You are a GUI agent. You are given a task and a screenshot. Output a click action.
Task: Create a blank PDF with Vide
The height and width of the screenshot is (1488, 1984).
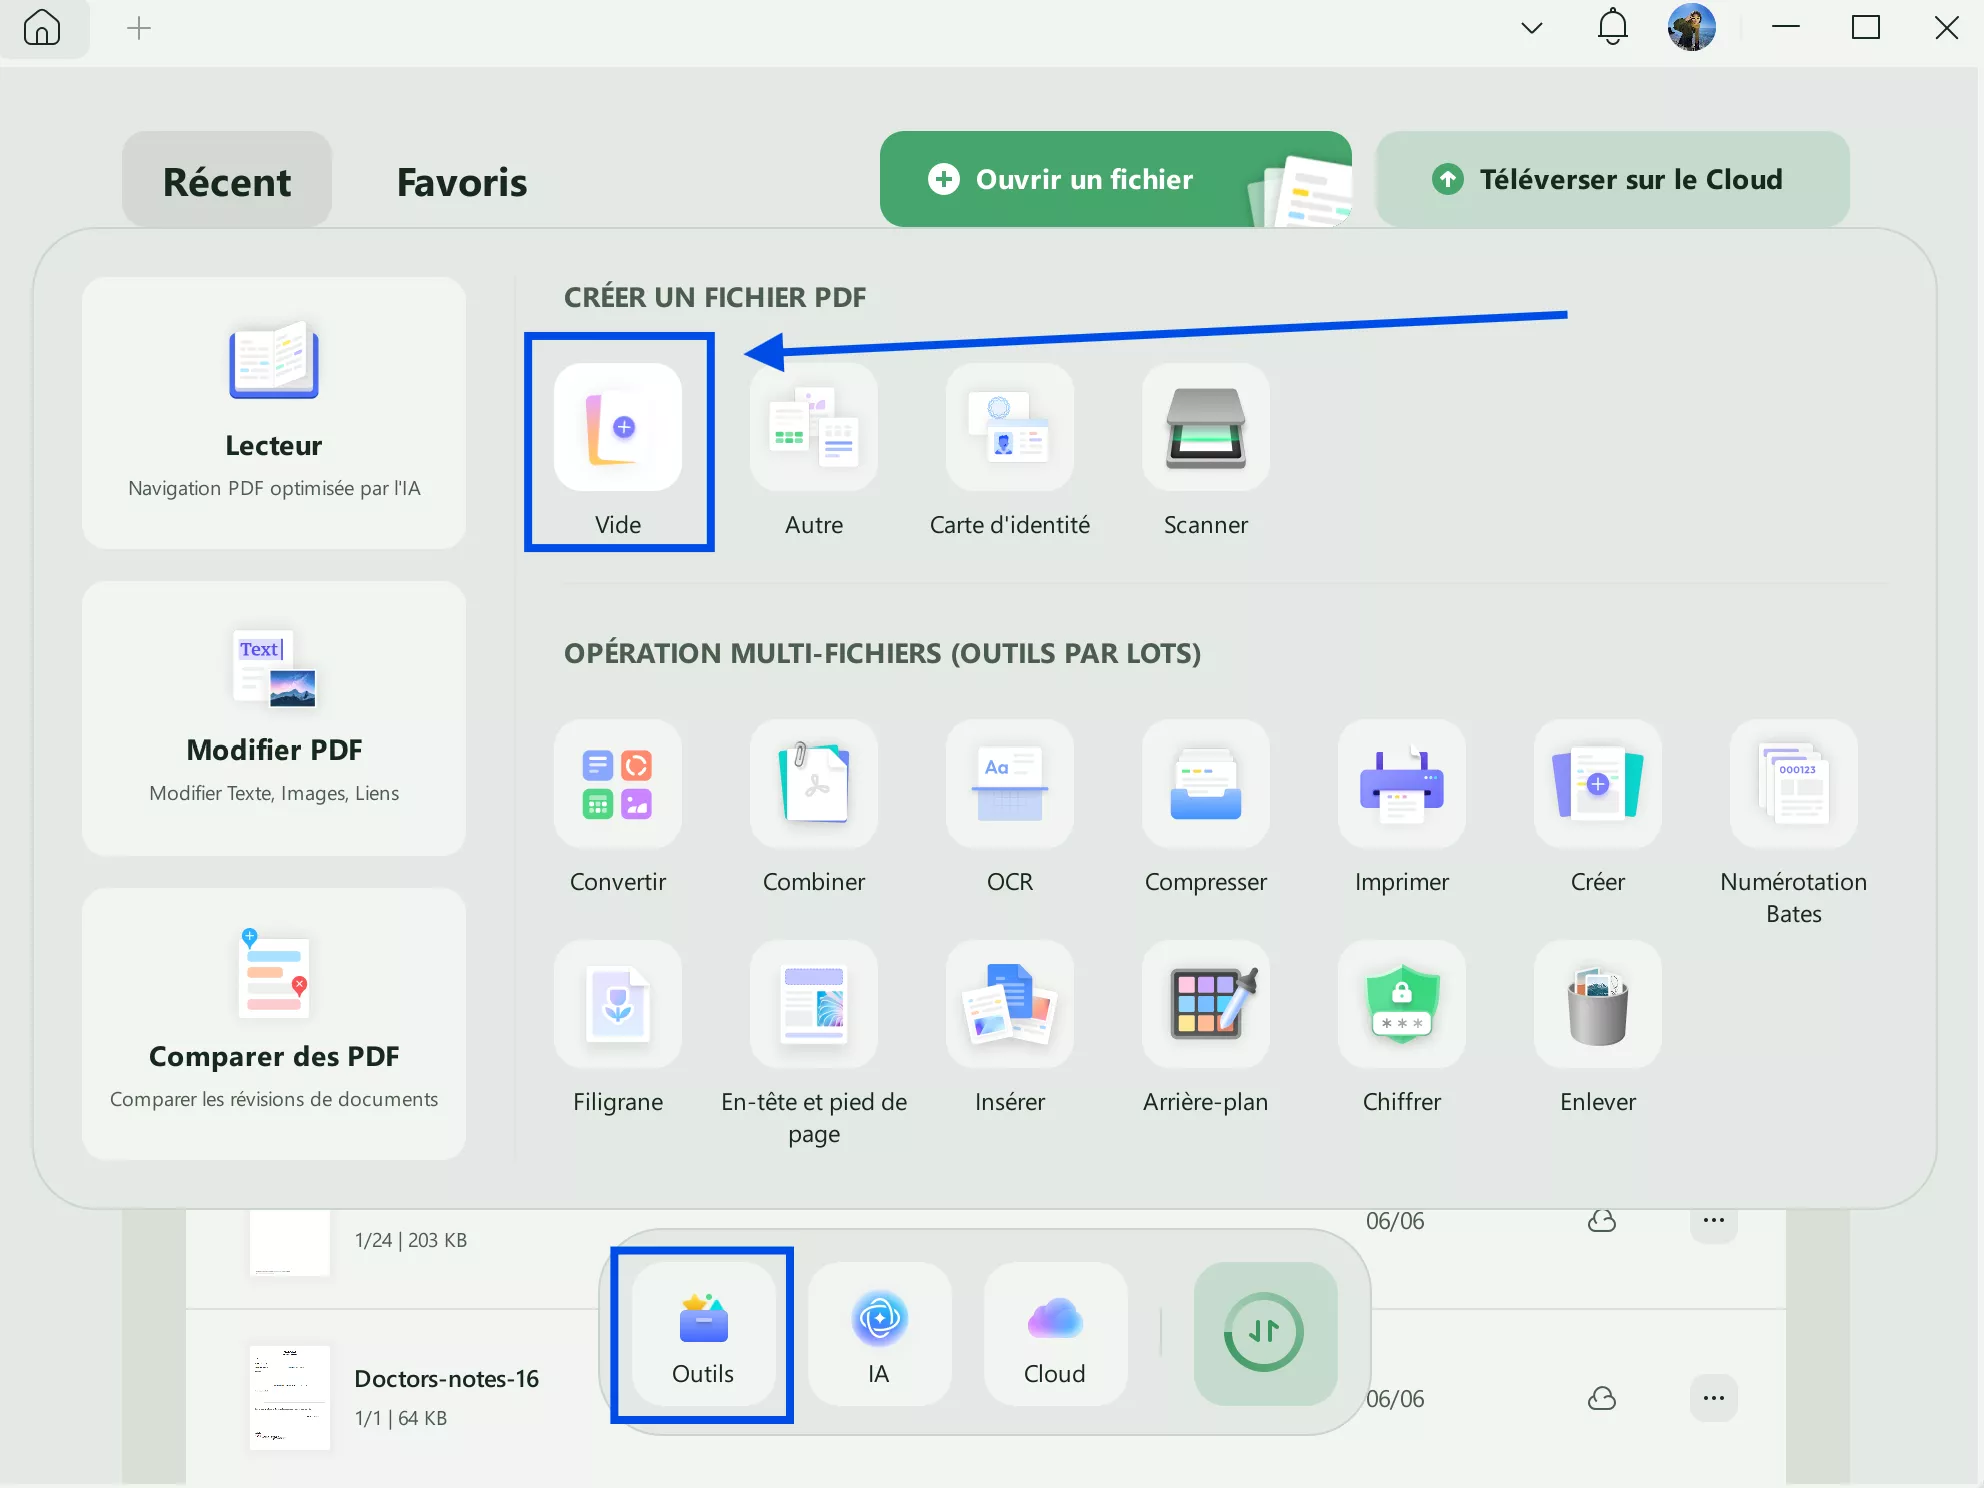(618, 428)
